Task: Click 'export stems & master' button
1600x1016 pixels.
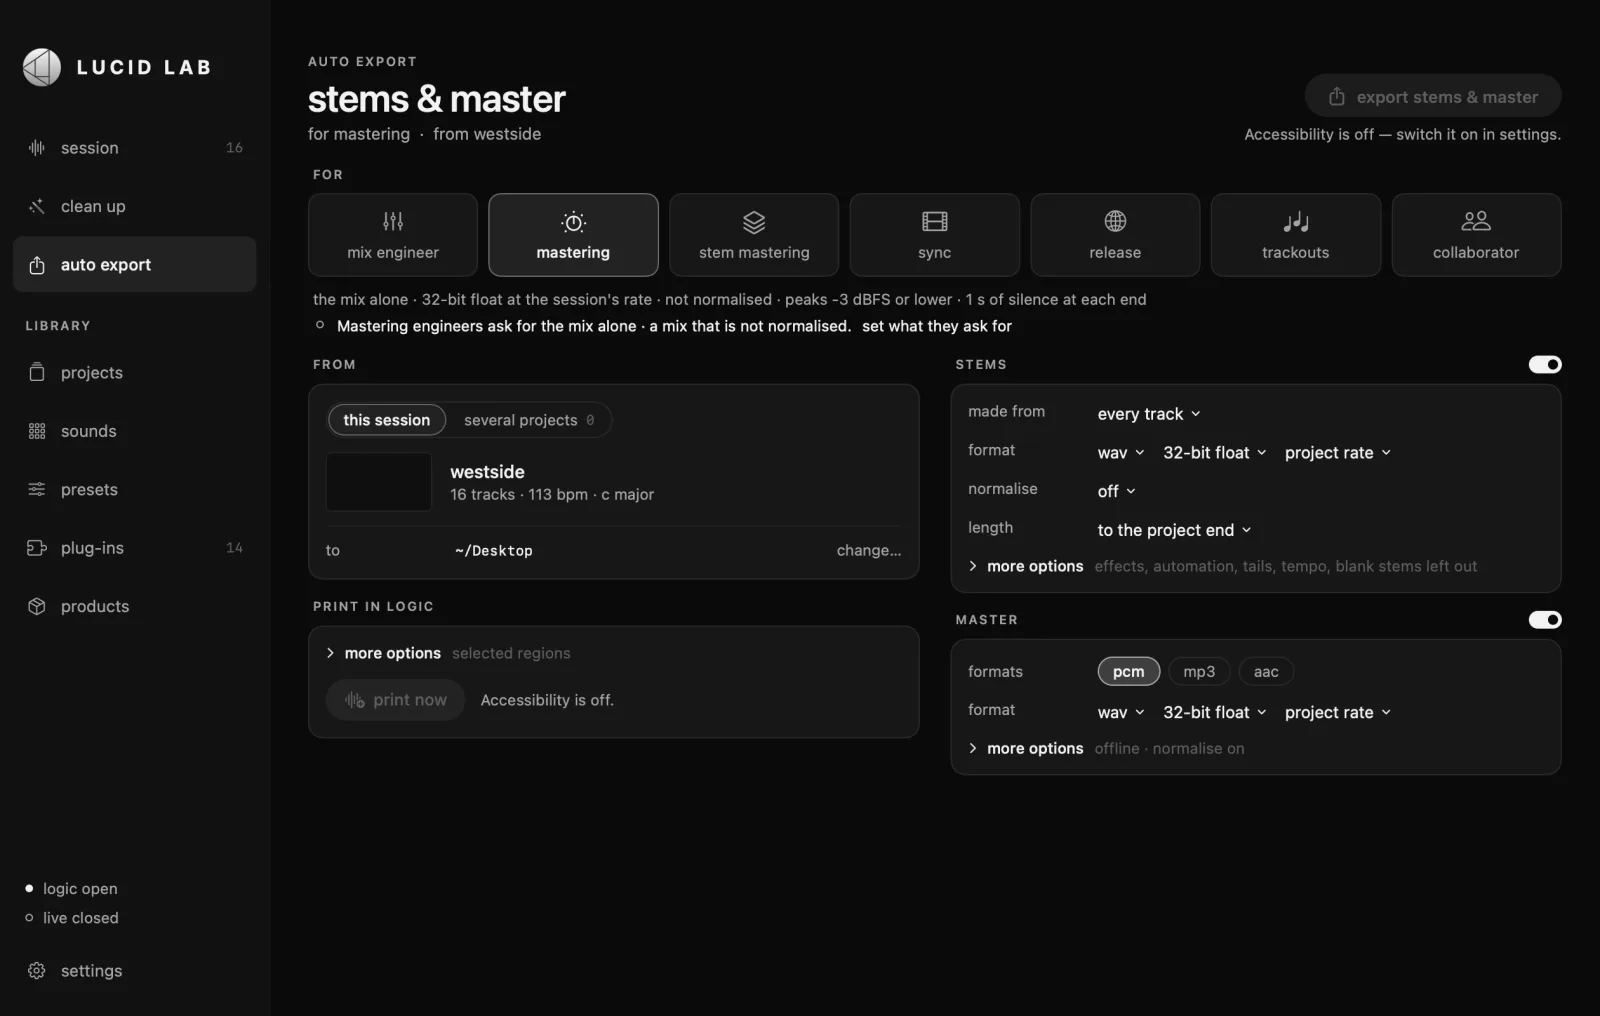Action: click(x=1433, y=97)
